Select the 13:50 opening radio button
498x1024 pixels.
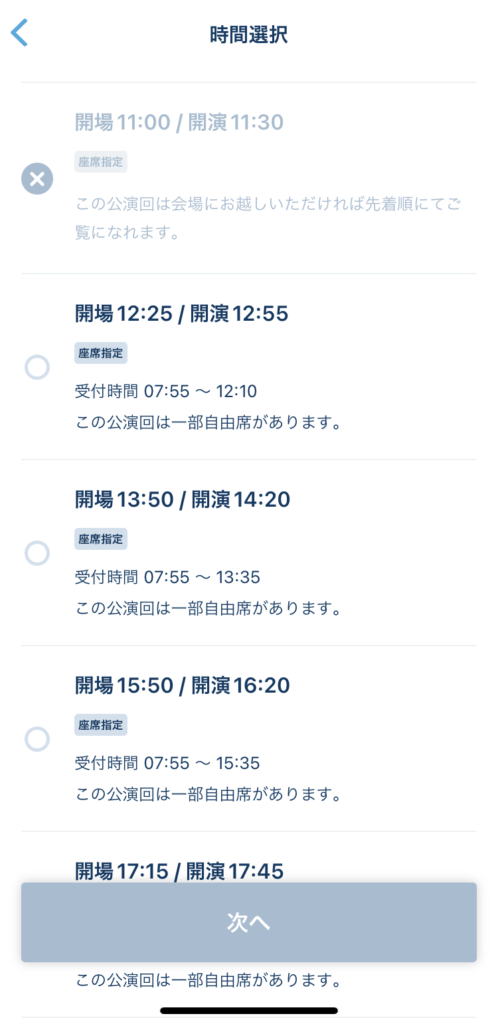tap(37, 553)
